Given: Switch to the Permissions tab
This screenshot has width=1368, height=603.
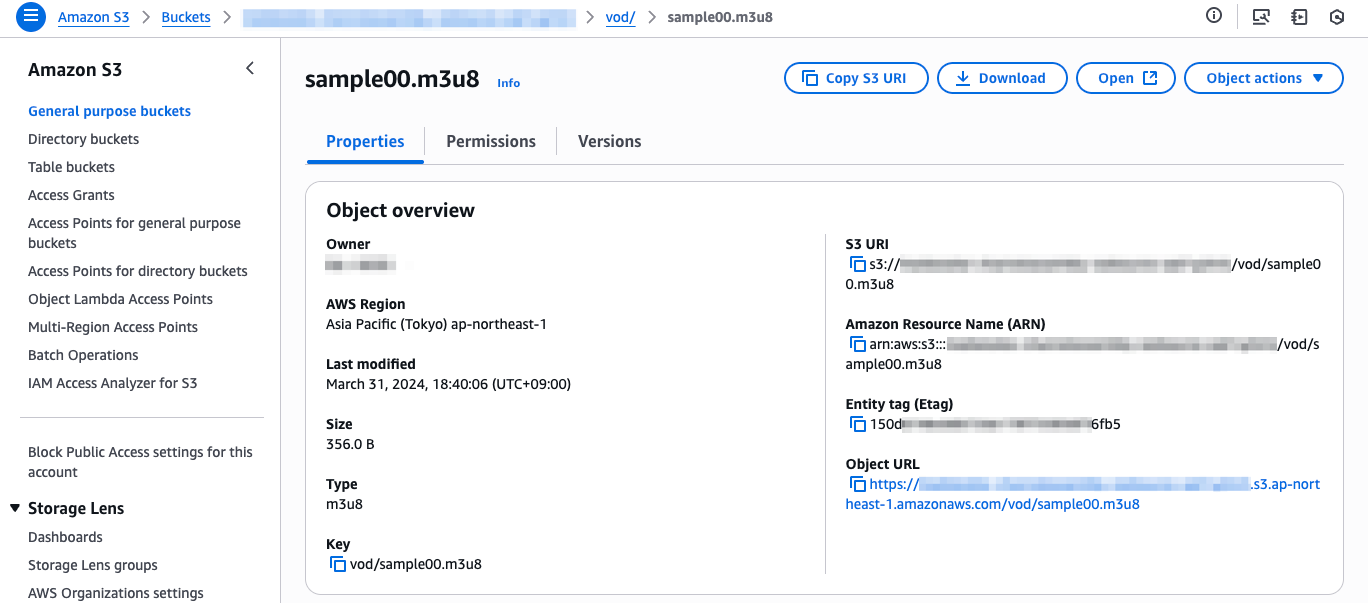Looking at the screenshot, I should (x=491, y=141).
